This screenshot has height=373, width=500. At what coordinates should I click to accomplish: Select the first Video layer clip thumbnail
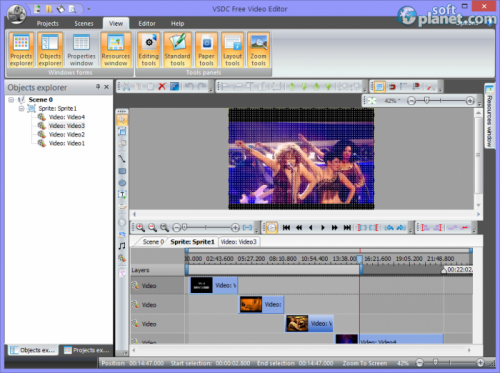(x=201, y=285)
